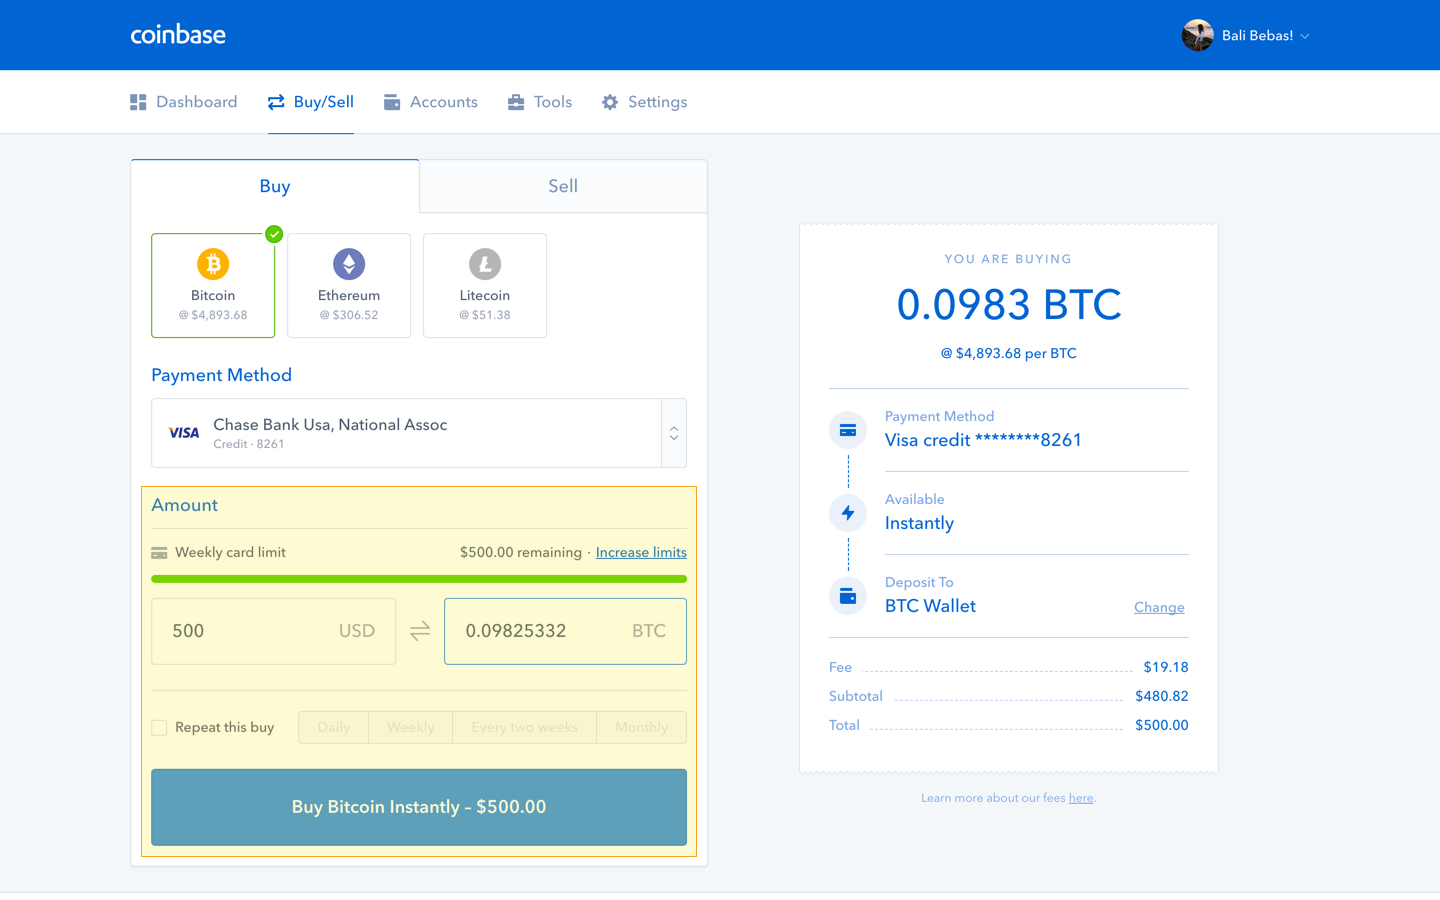Image resolution: width=1440 pixels, height=900 pixels.
Task: Click the 'BTC Wallet' text
Action: [930, 606]
